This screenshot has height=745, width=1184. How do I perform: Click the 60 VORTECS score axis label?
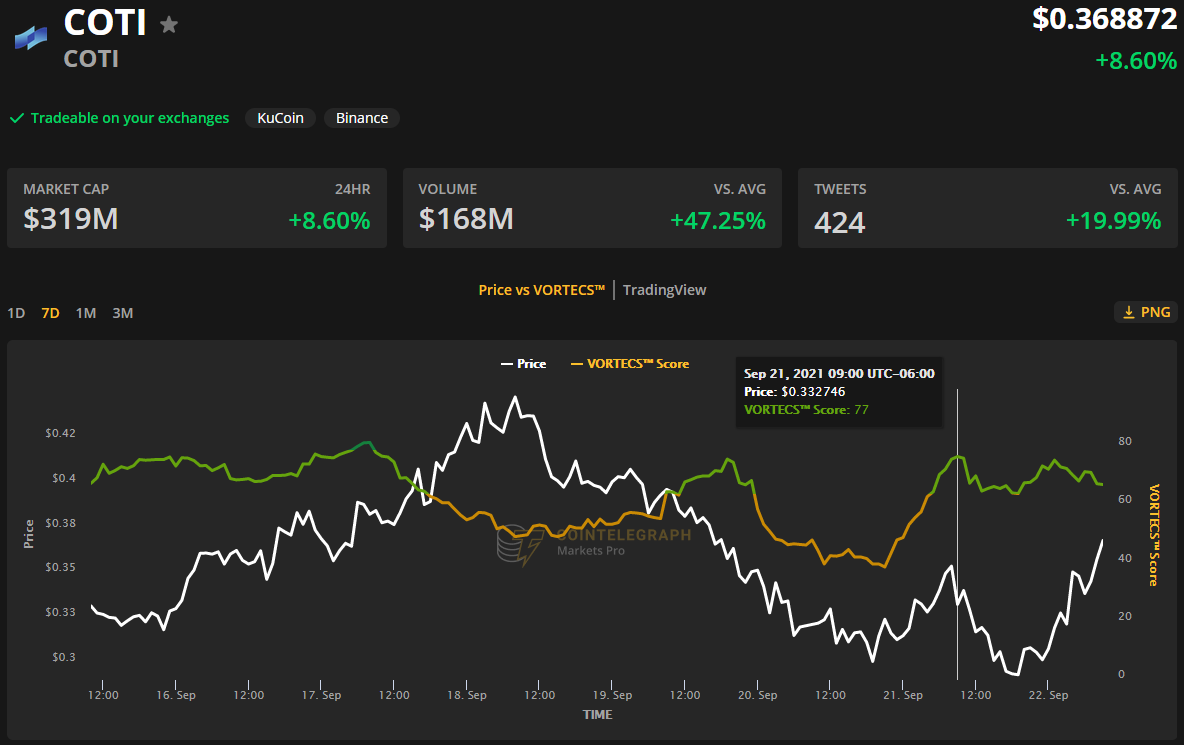coord(1125,500)
